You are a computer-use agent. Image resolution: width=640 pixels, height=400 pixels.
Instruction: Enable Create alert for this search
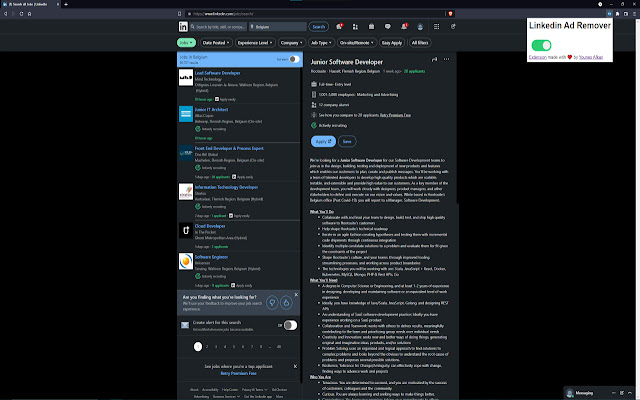289,325
